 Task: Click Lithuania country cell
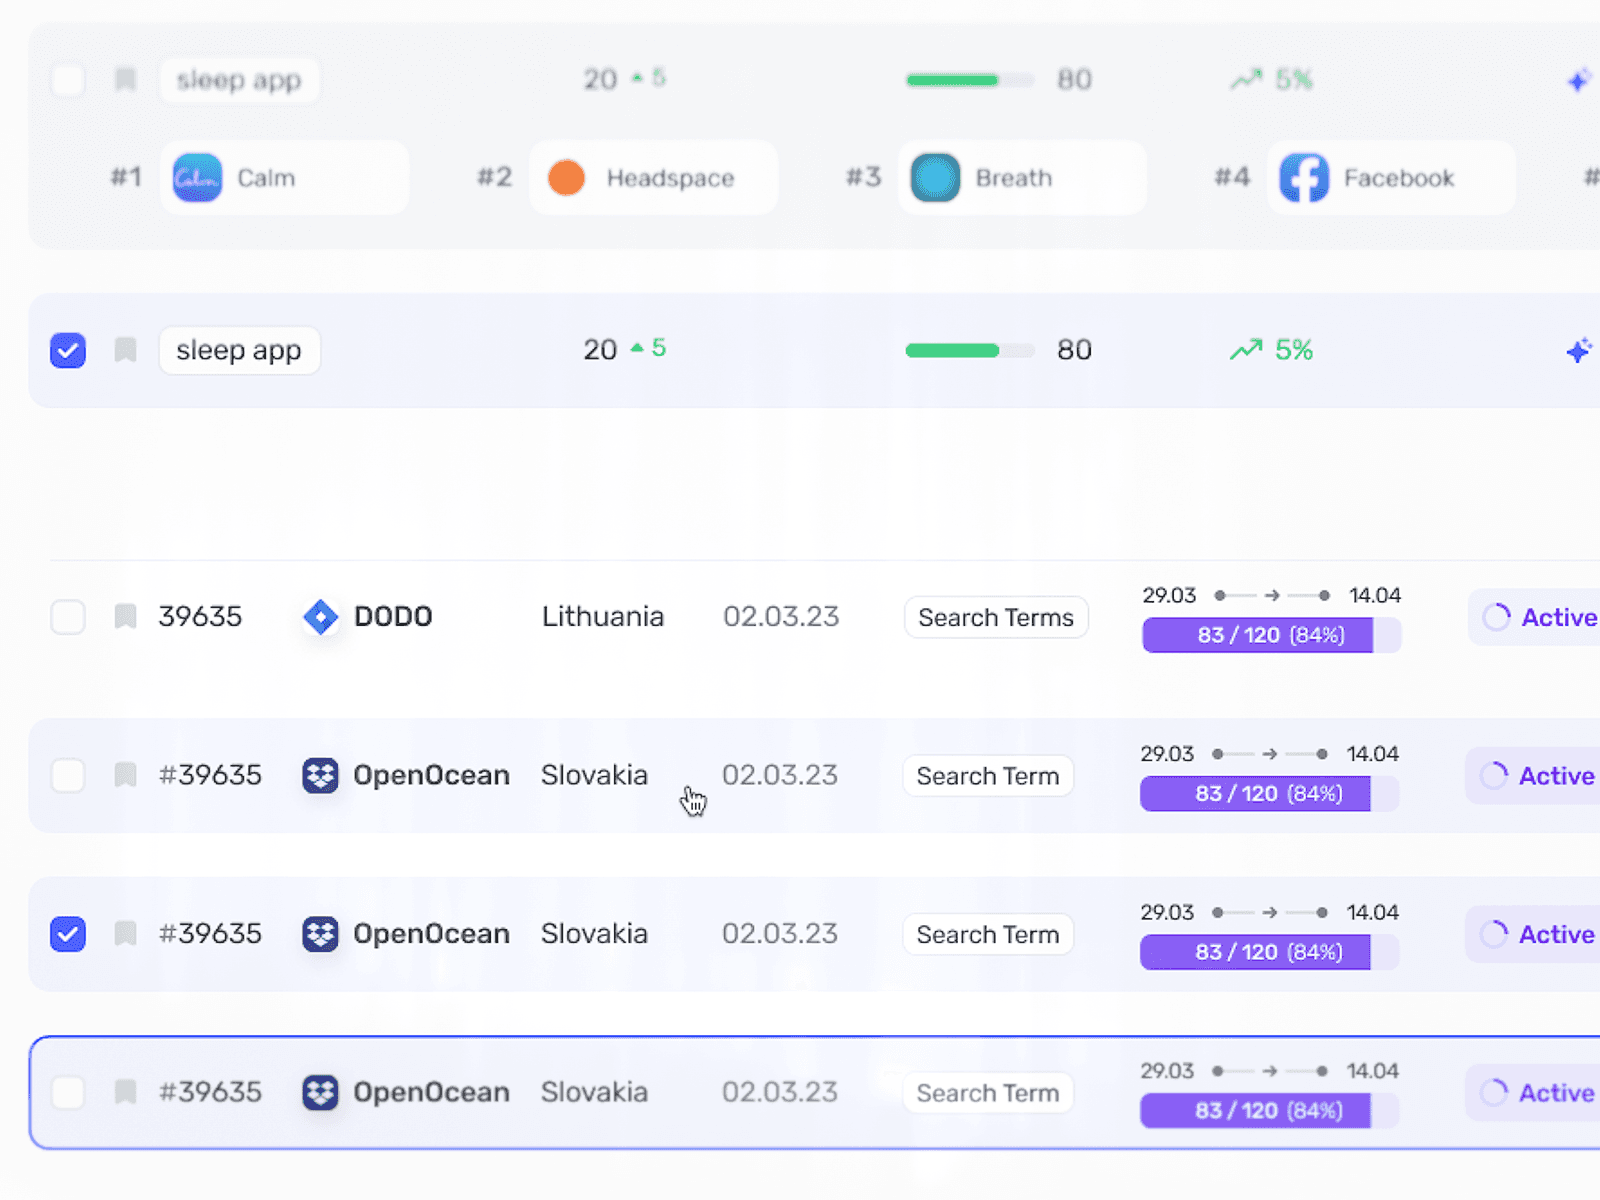[603, 617]
